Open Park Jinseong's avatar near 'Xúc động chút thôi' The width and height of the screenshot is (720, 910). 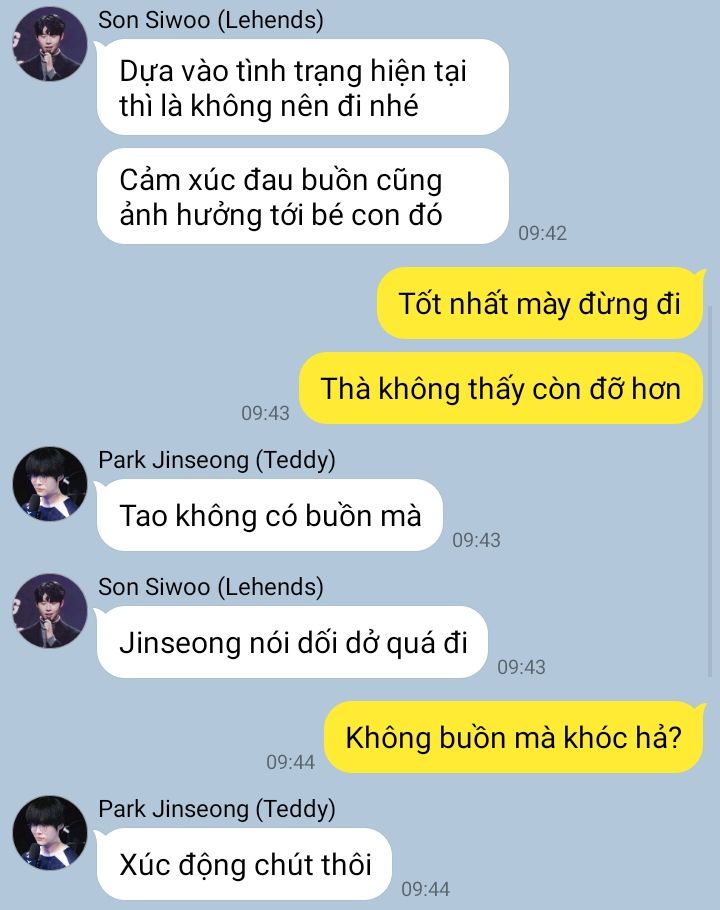[50, 832]
